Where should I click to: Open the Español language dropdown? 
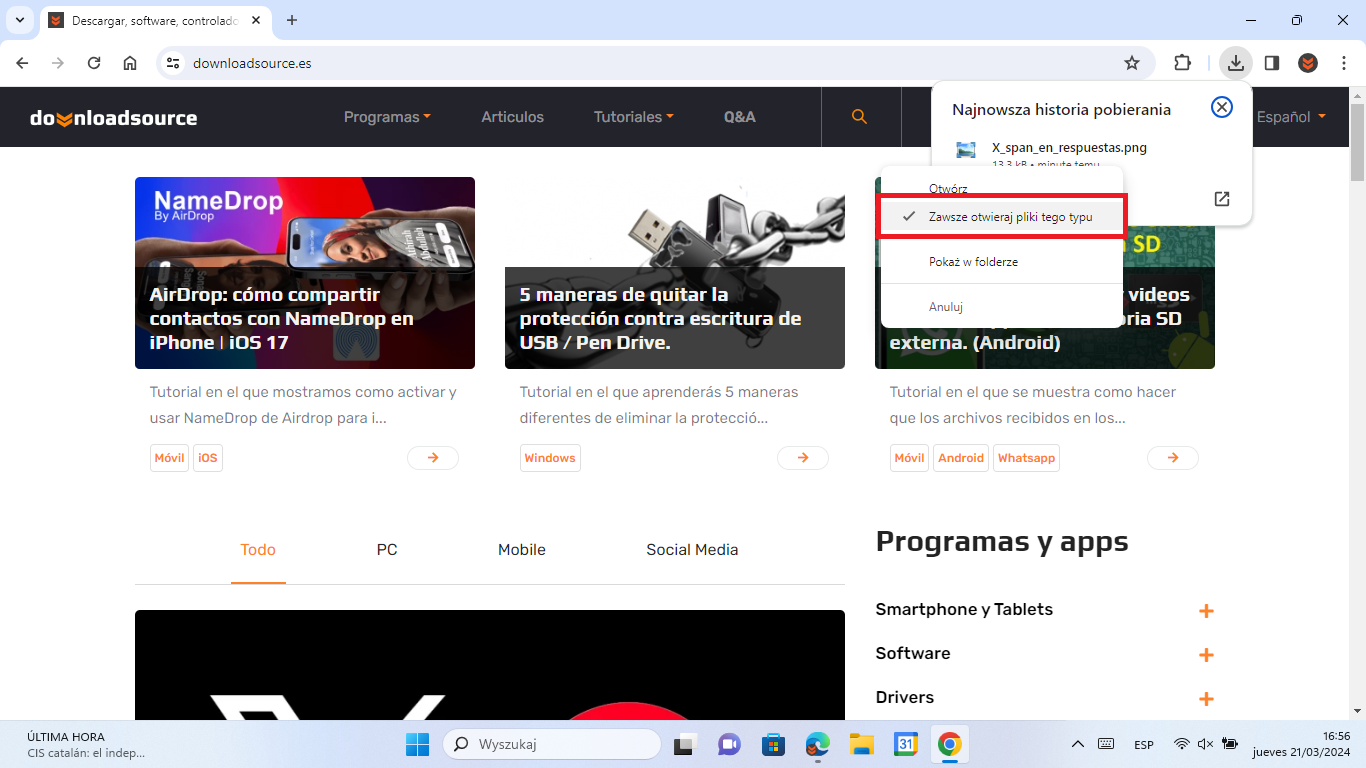[1291, 117]
